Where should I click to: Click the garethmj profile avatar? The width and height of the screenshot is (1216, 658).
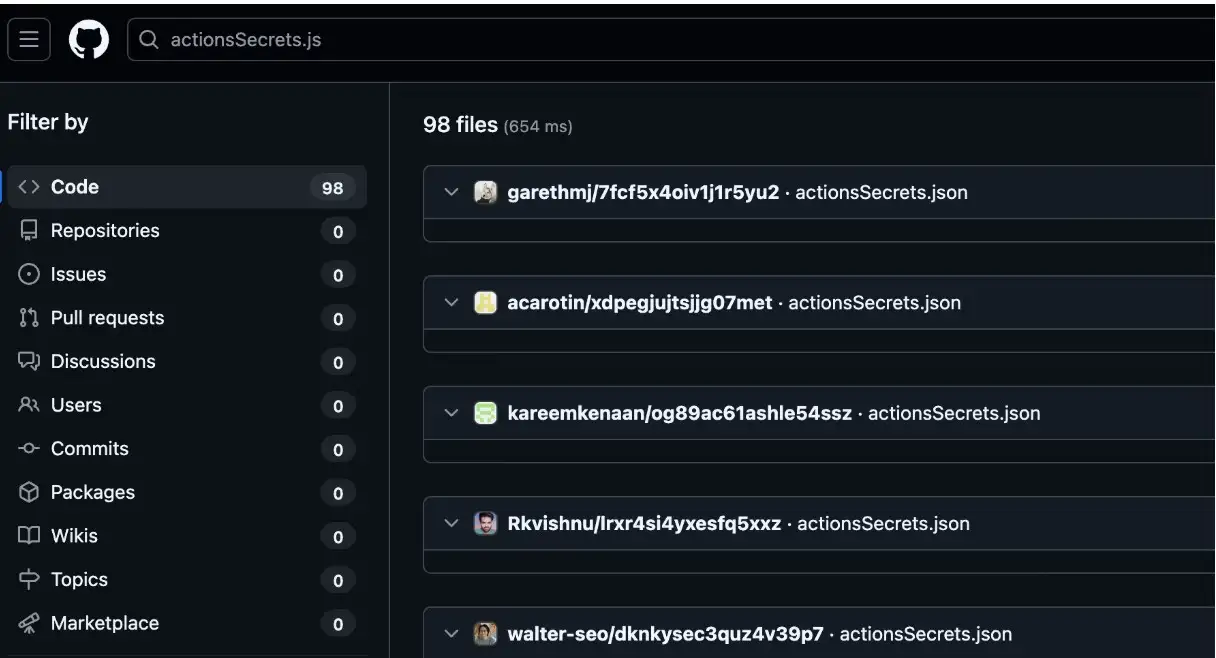tap(485, 192)
